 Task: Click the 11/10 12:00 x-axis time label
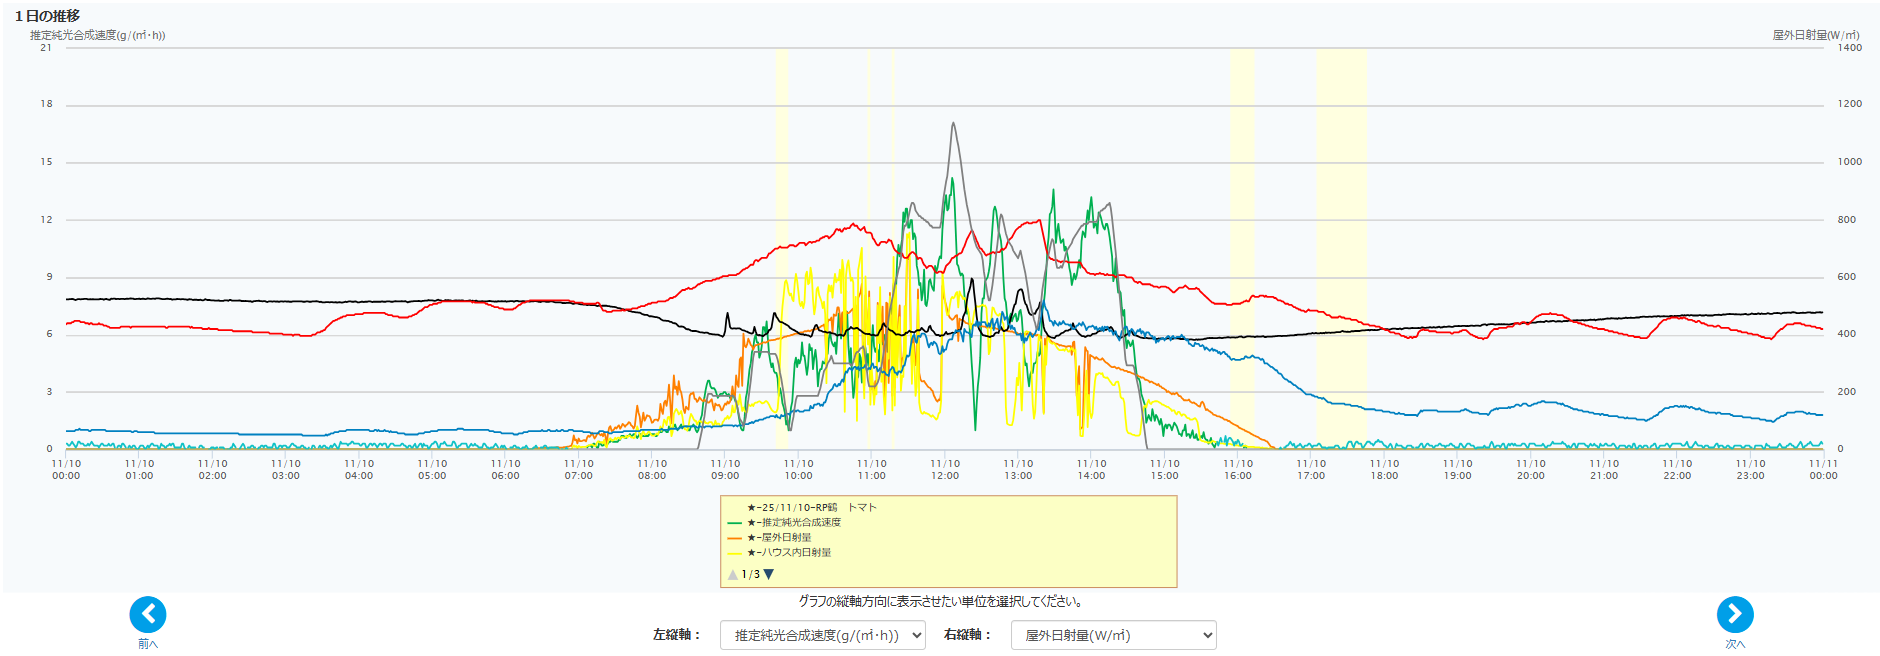(x=945, y=470)
